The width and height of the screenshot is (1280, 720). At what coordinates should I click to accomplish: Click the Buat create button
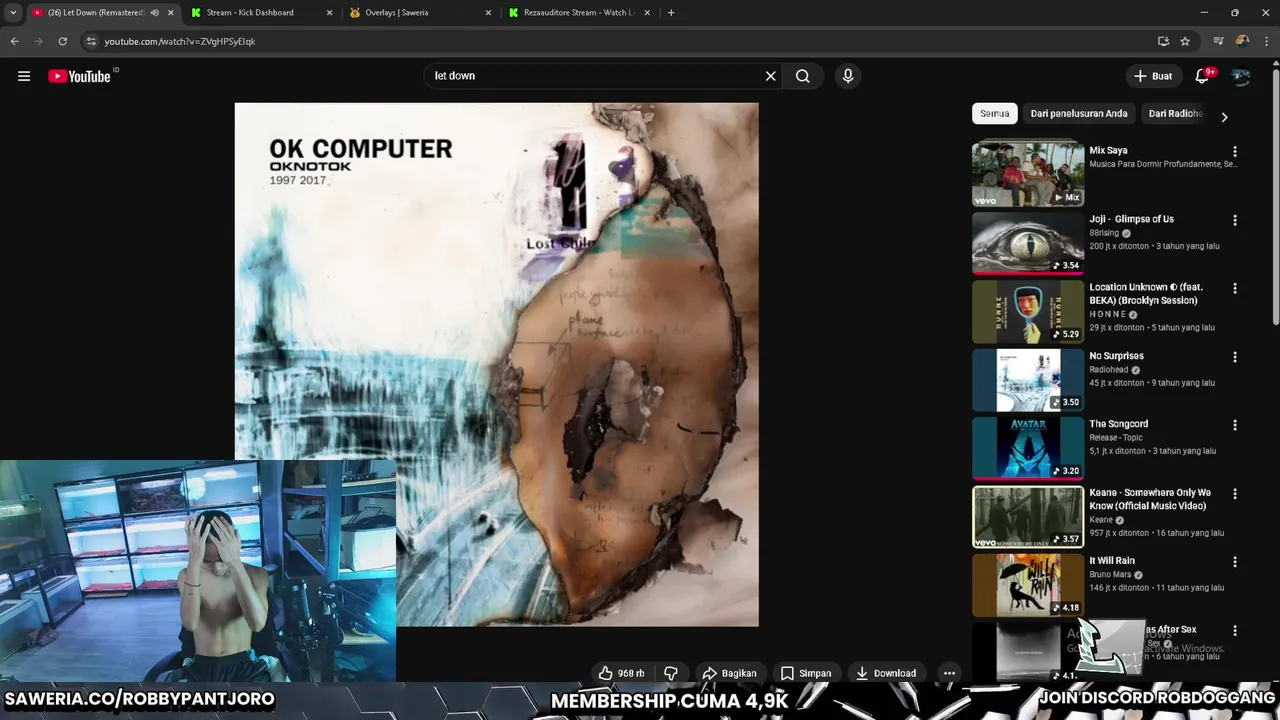coord(1153,76)
